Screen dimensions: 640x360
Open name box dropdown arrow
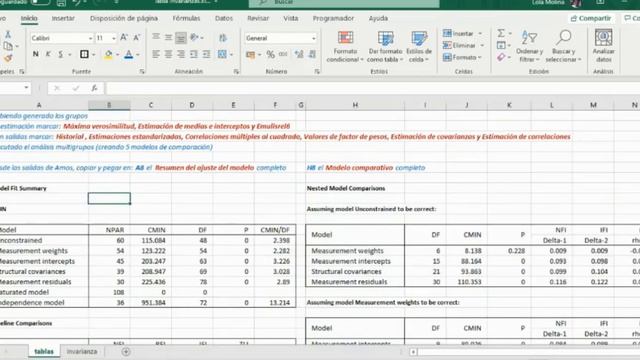(x=26, y=88)
